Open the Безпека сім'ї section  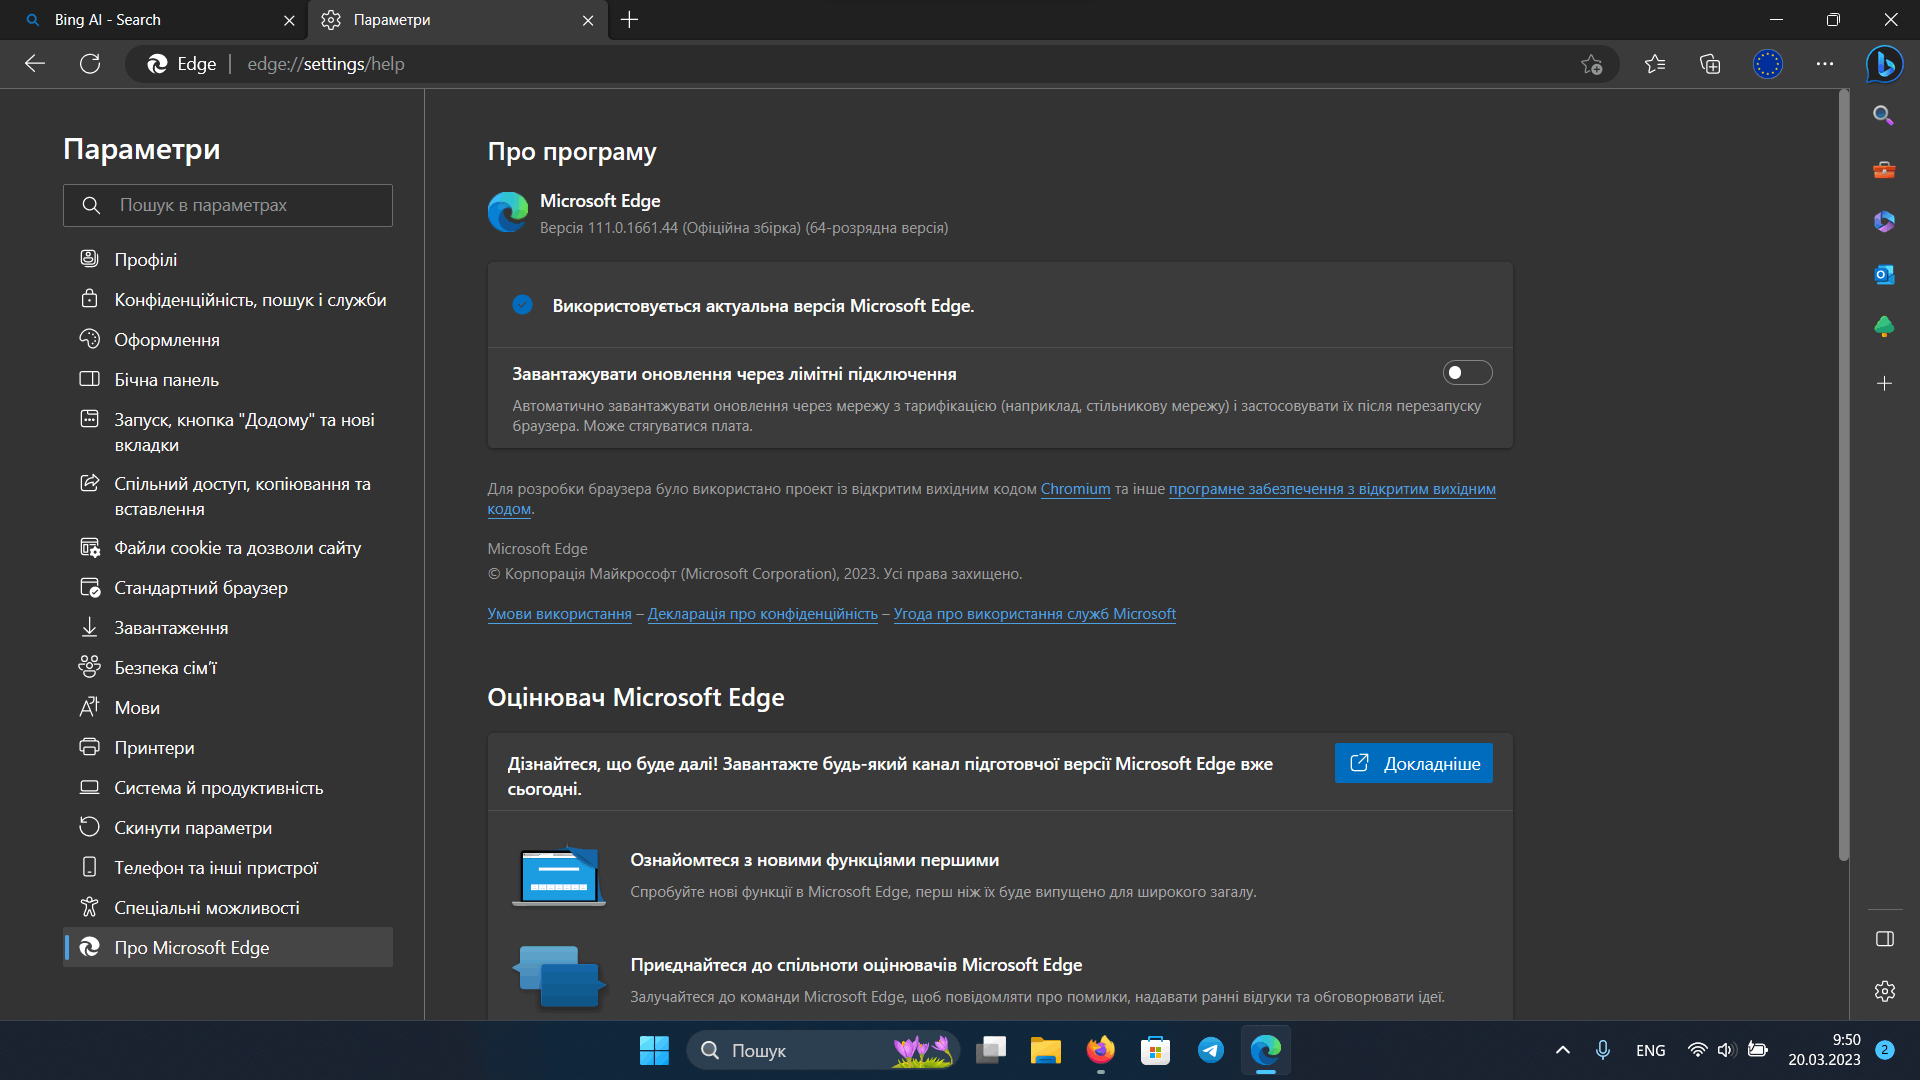click(228, 667)
